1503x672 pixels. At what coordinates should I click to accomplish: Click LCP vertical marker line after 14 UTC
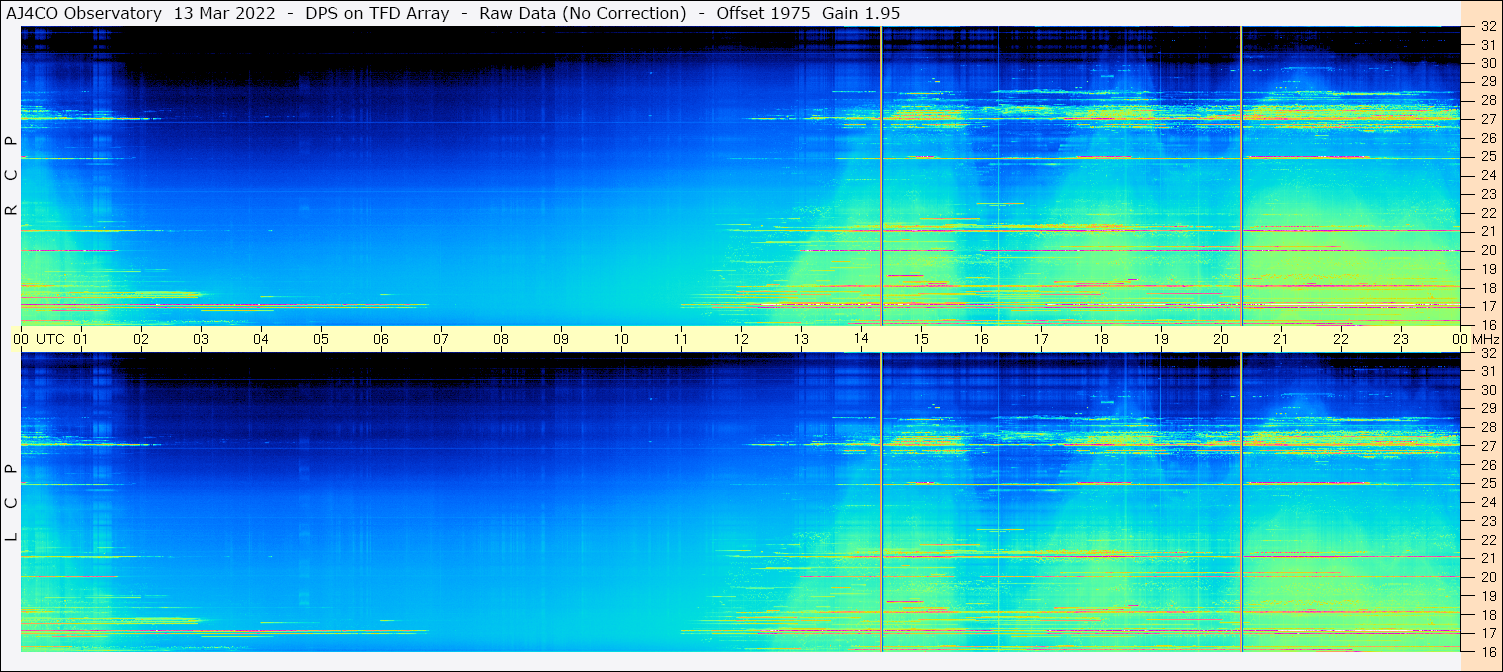(x=881, y=502)
